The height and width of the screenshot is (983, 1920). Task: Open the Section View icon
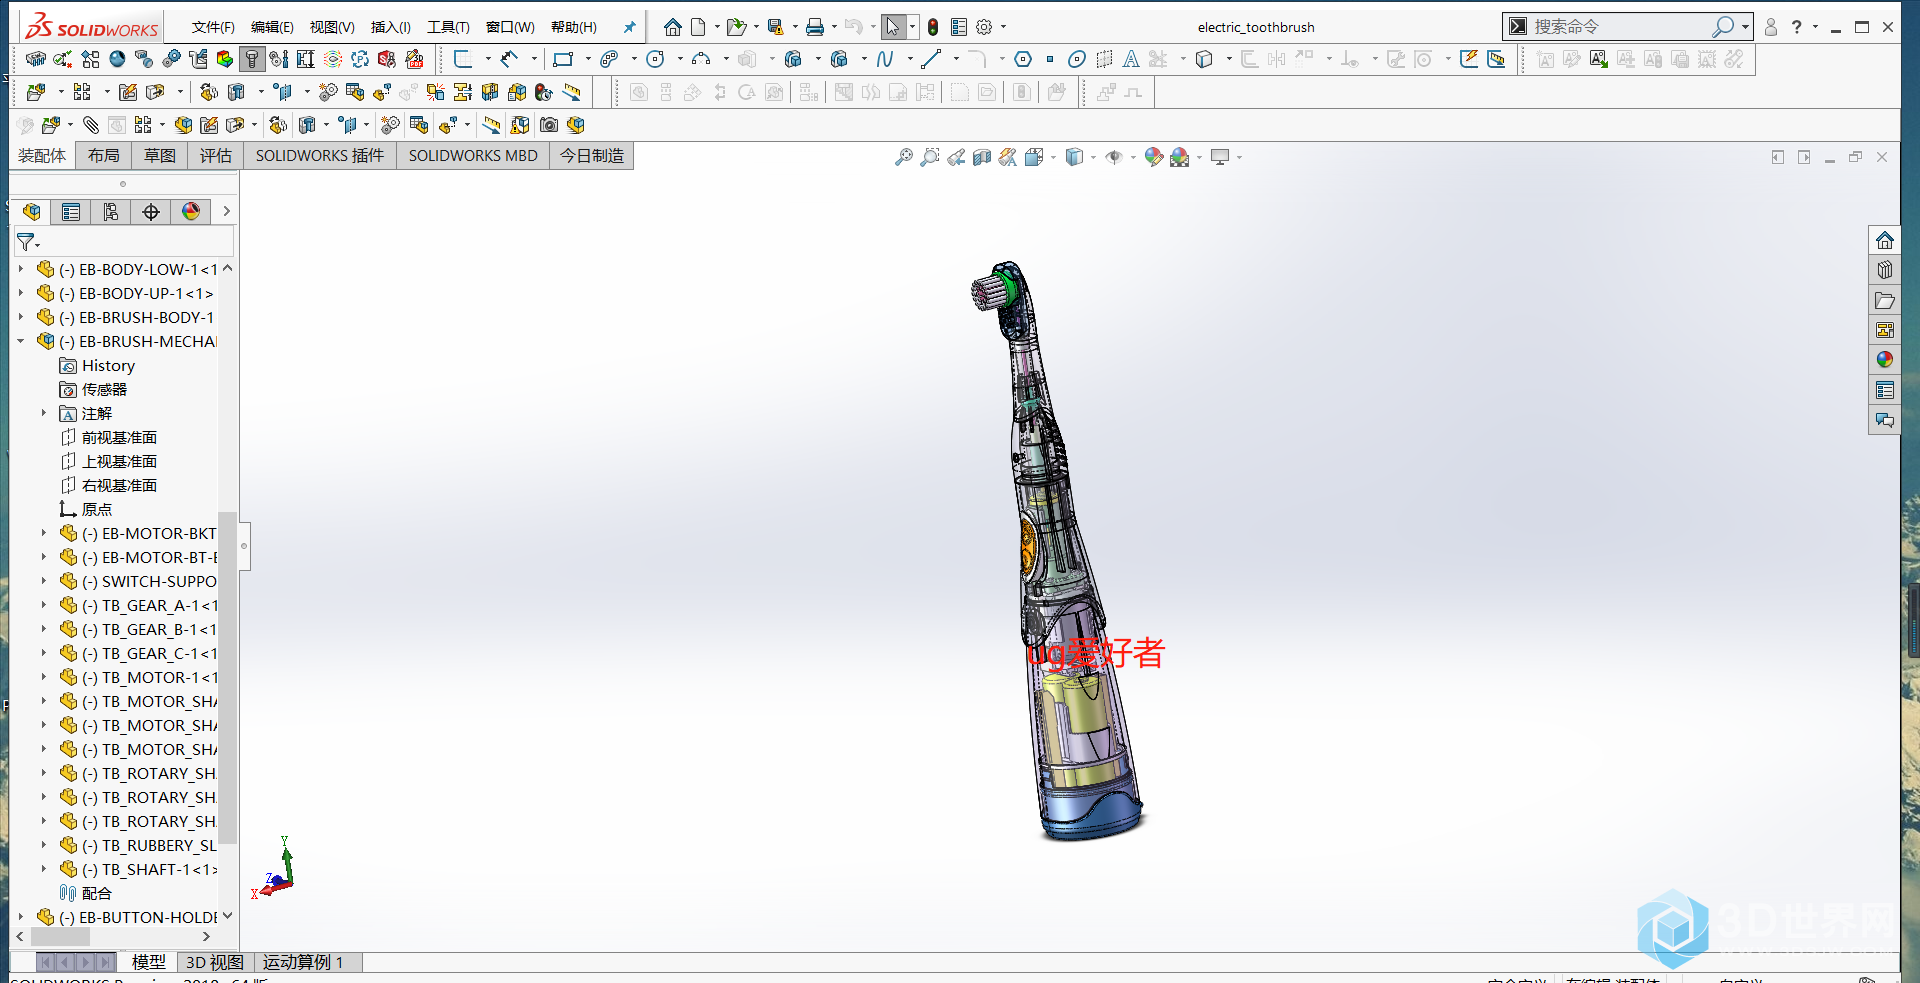point(982,157)
